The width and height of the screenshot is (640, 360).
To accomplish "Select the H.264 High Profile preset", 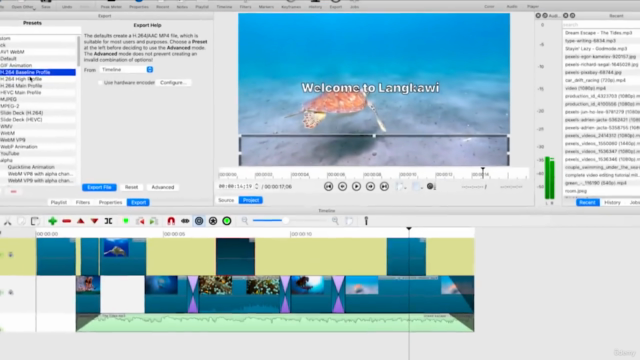I will [38, 79].
